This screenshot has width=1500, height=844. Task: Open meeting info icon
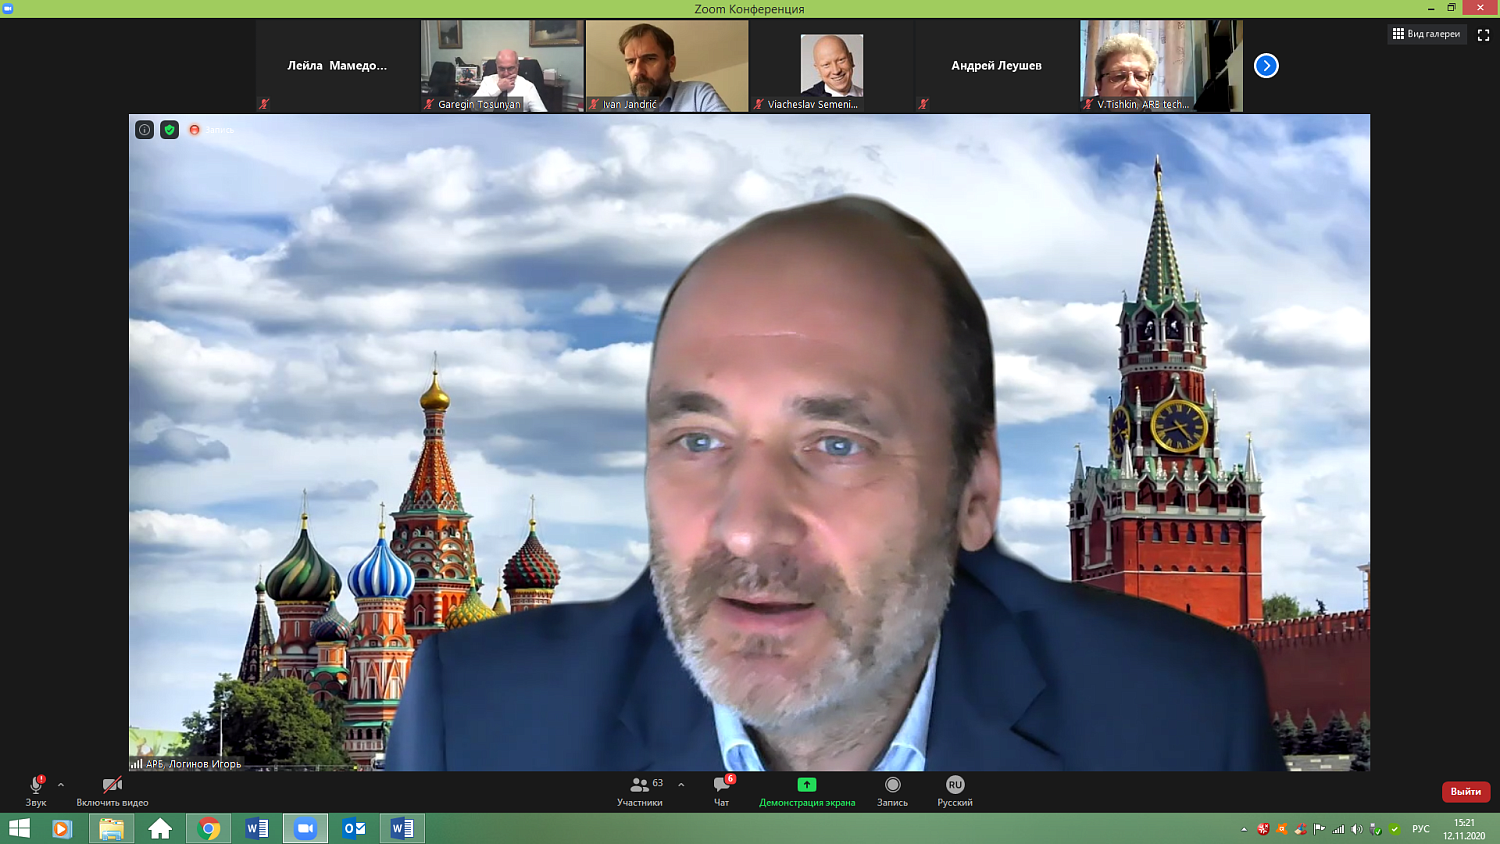pos(144,130)
